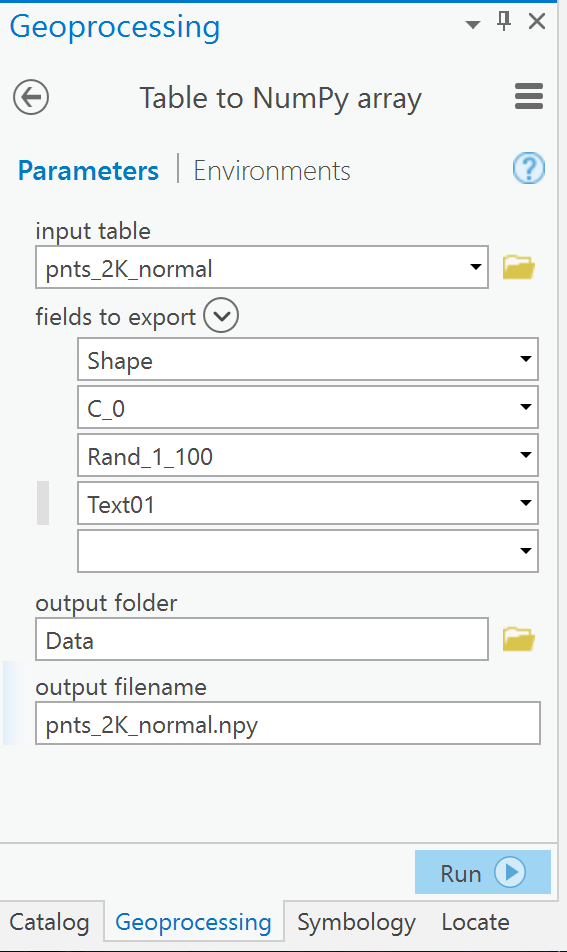
Task: Switch to the Catalog pane tab
Action: pos(49,922)
